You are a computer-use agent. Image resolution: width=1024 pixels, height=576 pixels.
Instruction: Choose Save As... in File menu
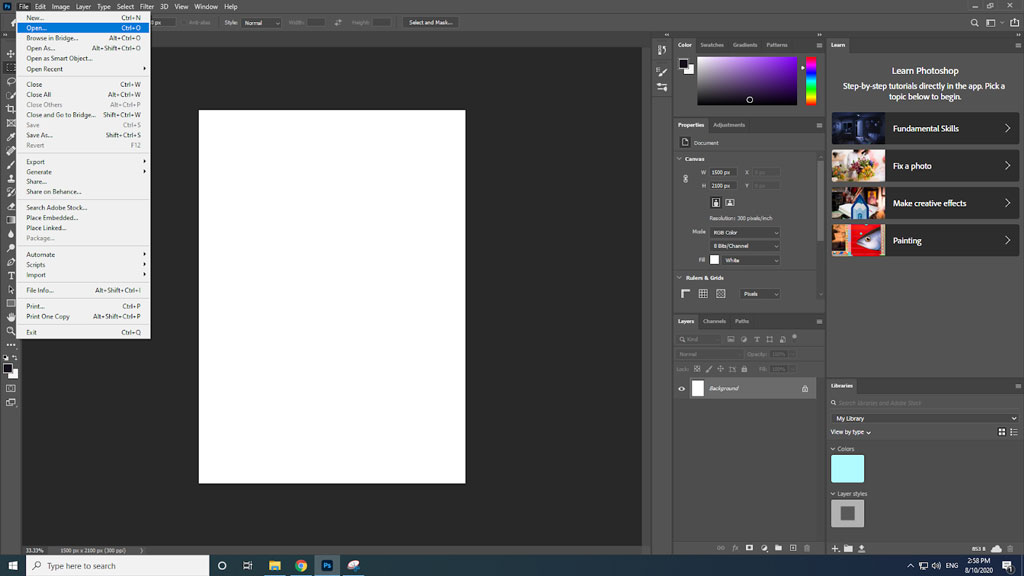click(x=83, y=135)
